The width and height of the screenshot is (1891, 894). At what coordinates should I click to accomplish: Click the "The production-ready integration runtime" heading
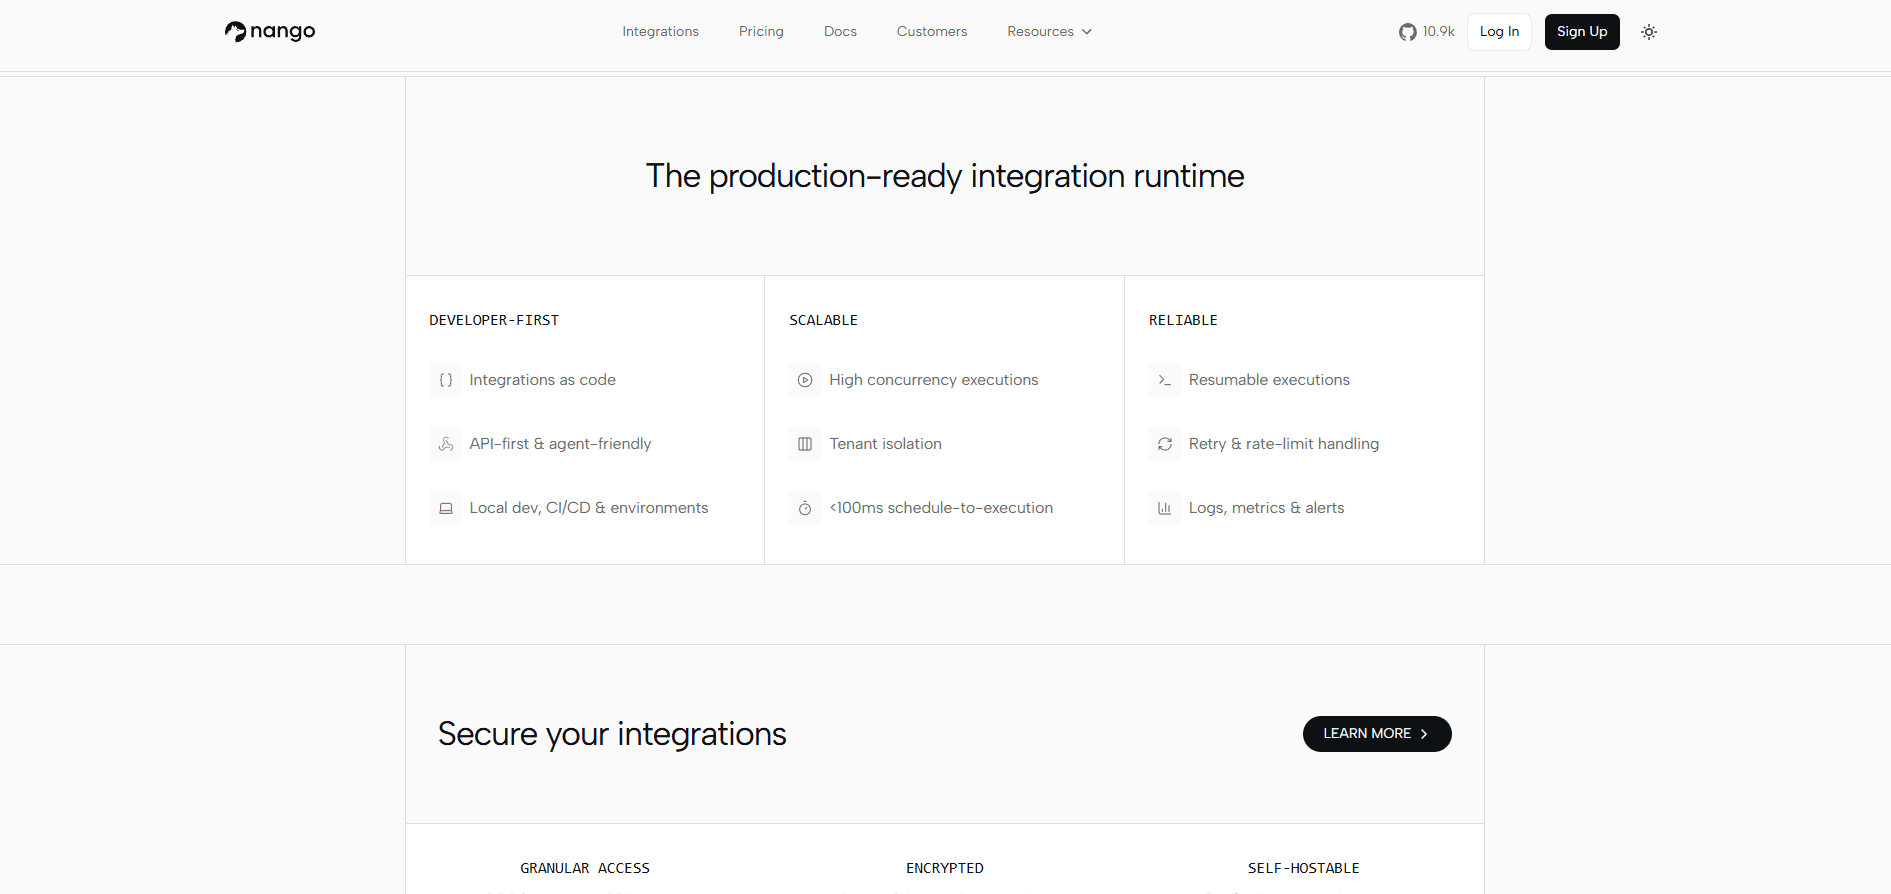[945, 176]
